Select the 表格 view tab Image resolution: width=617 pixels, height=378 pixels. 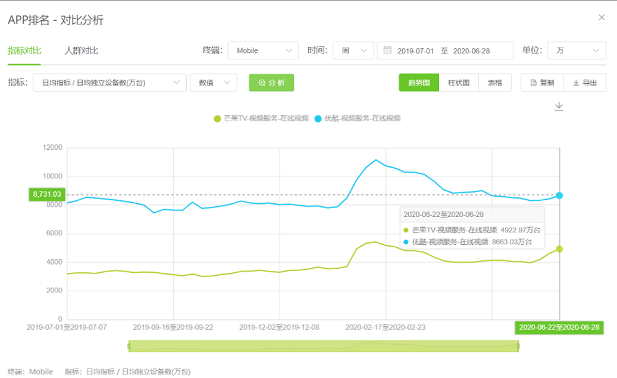[x=495, y=83]
